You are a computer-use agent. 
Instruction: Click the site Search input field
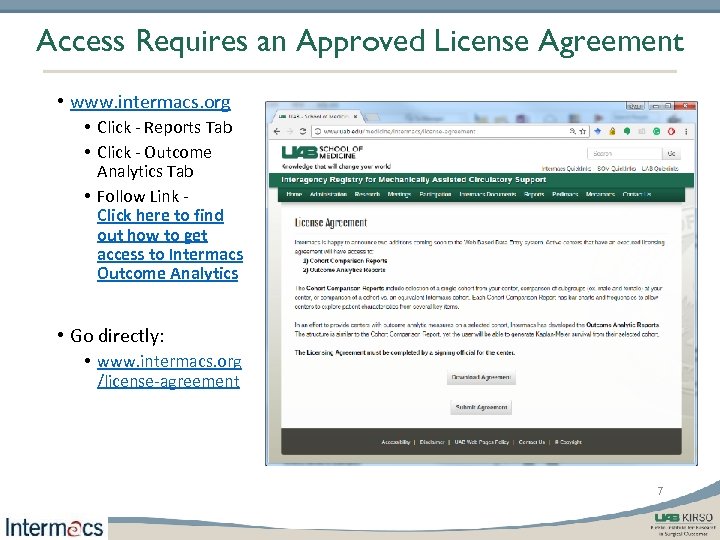(624, 153)
